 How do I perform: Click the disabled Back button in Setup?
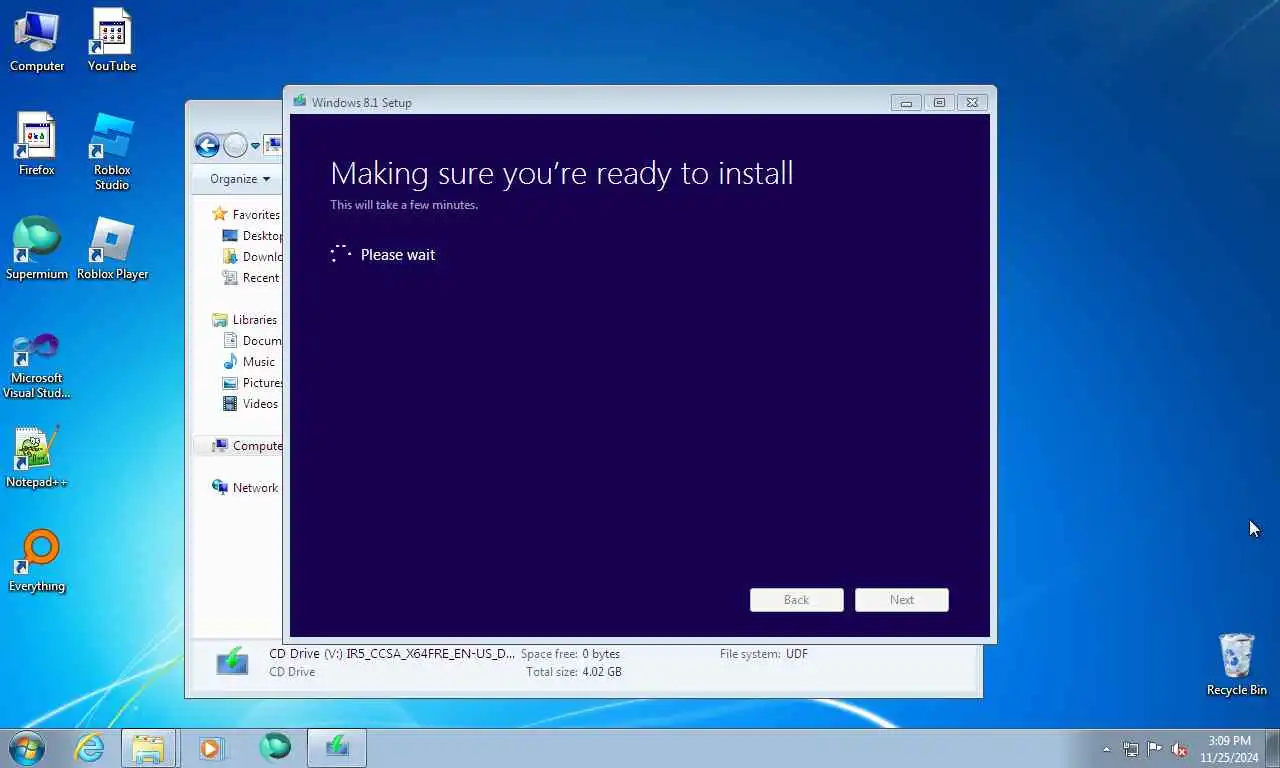tap(797, 600)
